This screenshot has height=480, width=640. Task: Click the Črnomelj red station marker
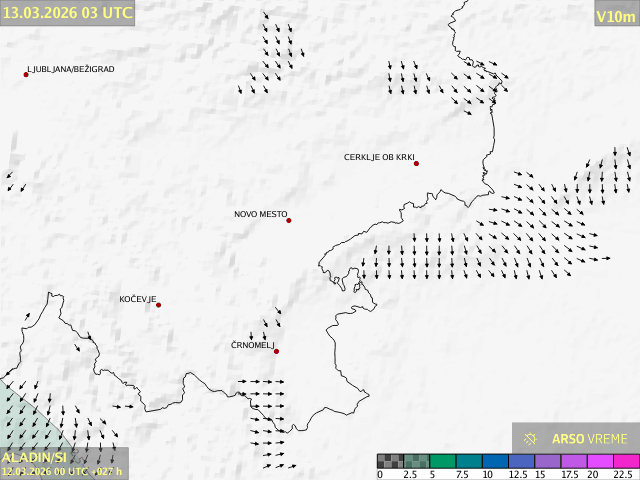coord(276,351)
